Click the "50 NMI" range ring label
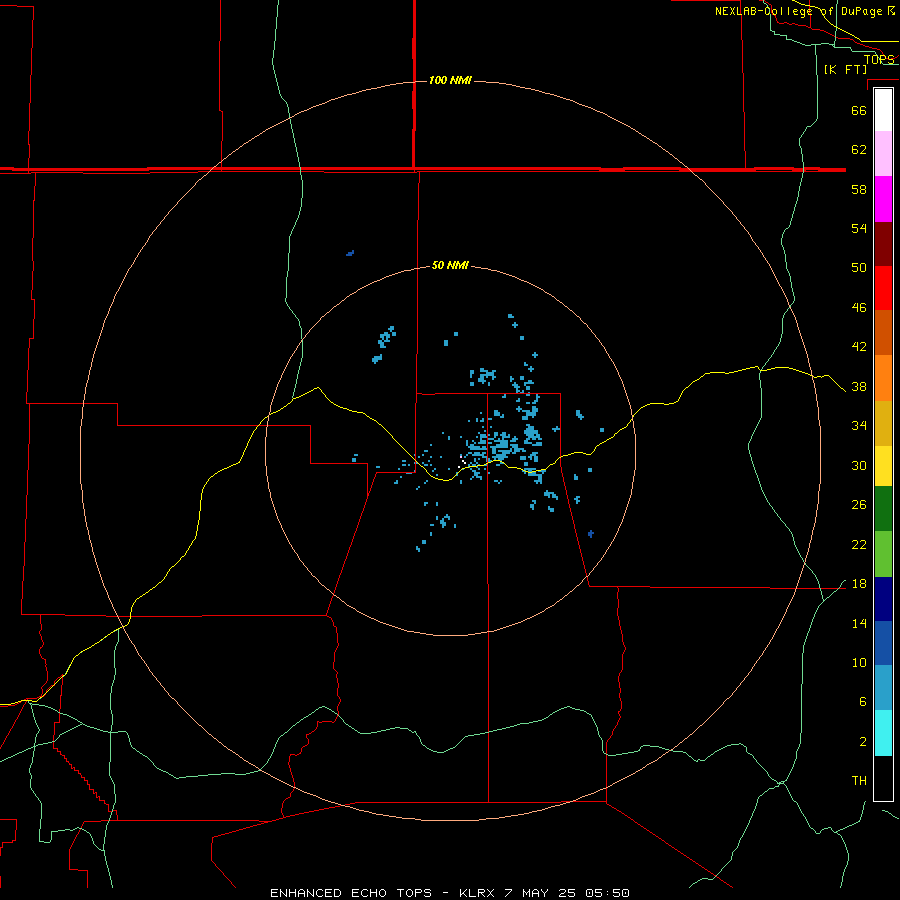Screen dimensions: 900x900 tap(450, 265)
